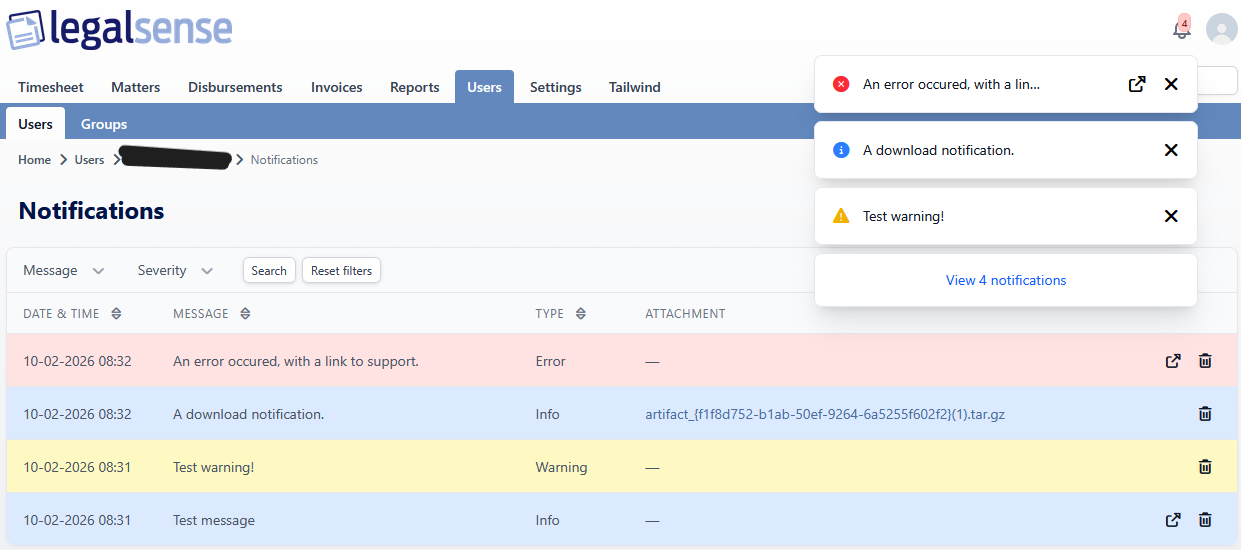This screenshot has height=550, width=1241.
Task: Open link on Test message row
Action: (x=1173, y=520)
